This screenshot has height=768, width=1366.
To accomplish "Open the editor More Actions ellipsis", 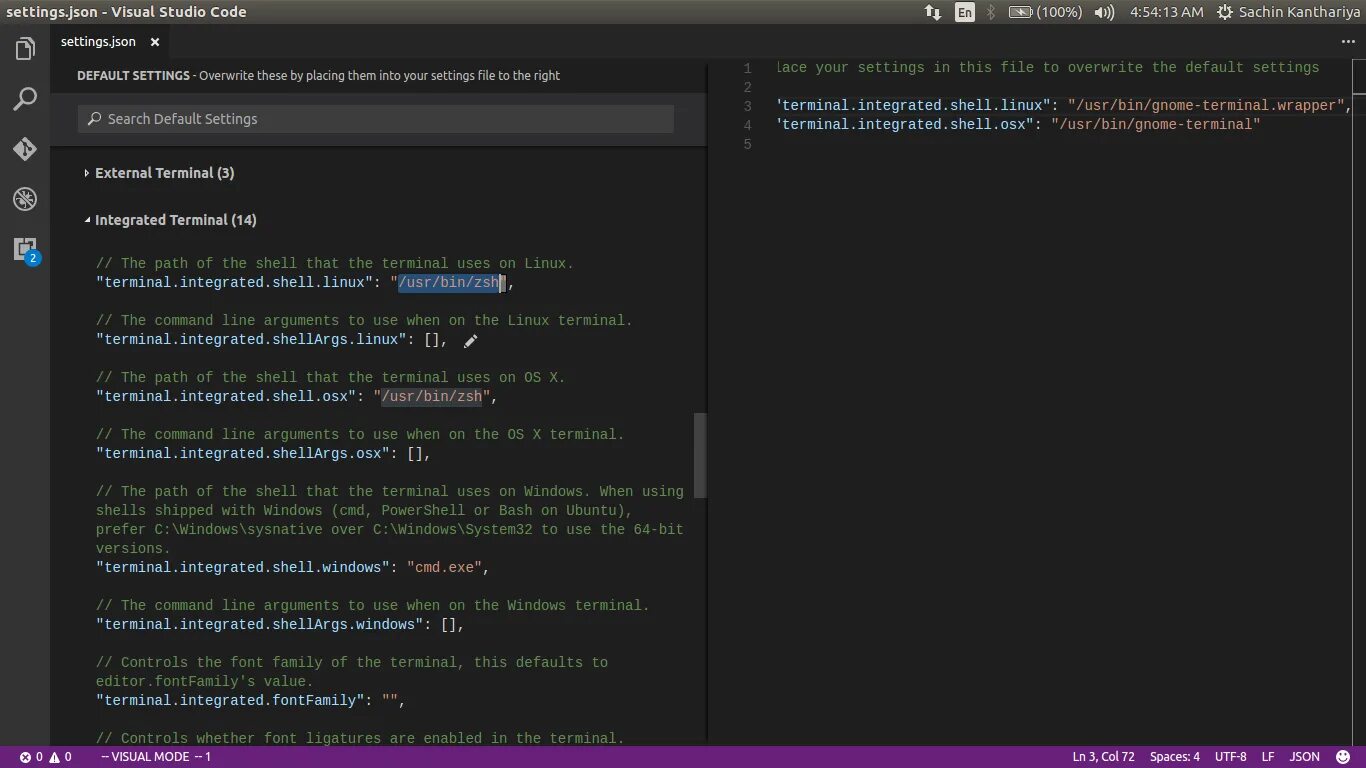I will click(1347, 42).
